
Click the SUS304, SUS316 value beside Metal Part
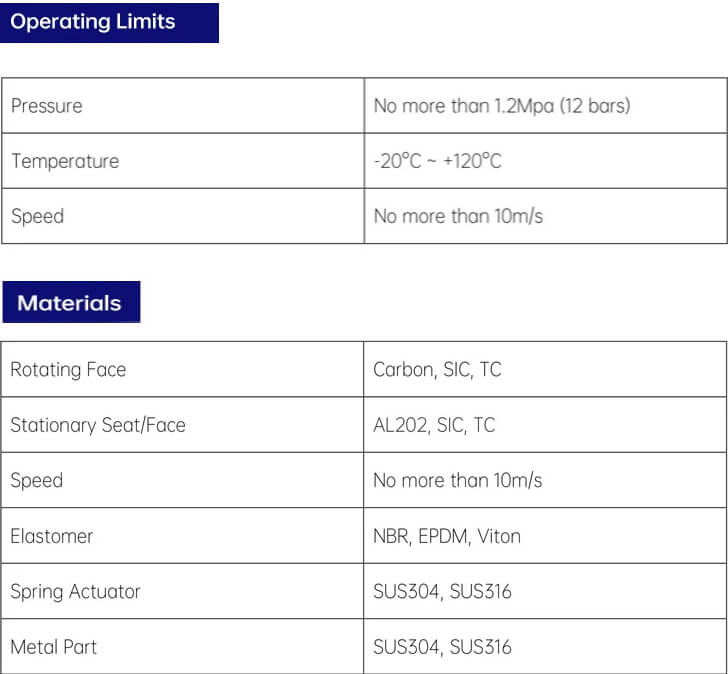(x=442, y=647)
